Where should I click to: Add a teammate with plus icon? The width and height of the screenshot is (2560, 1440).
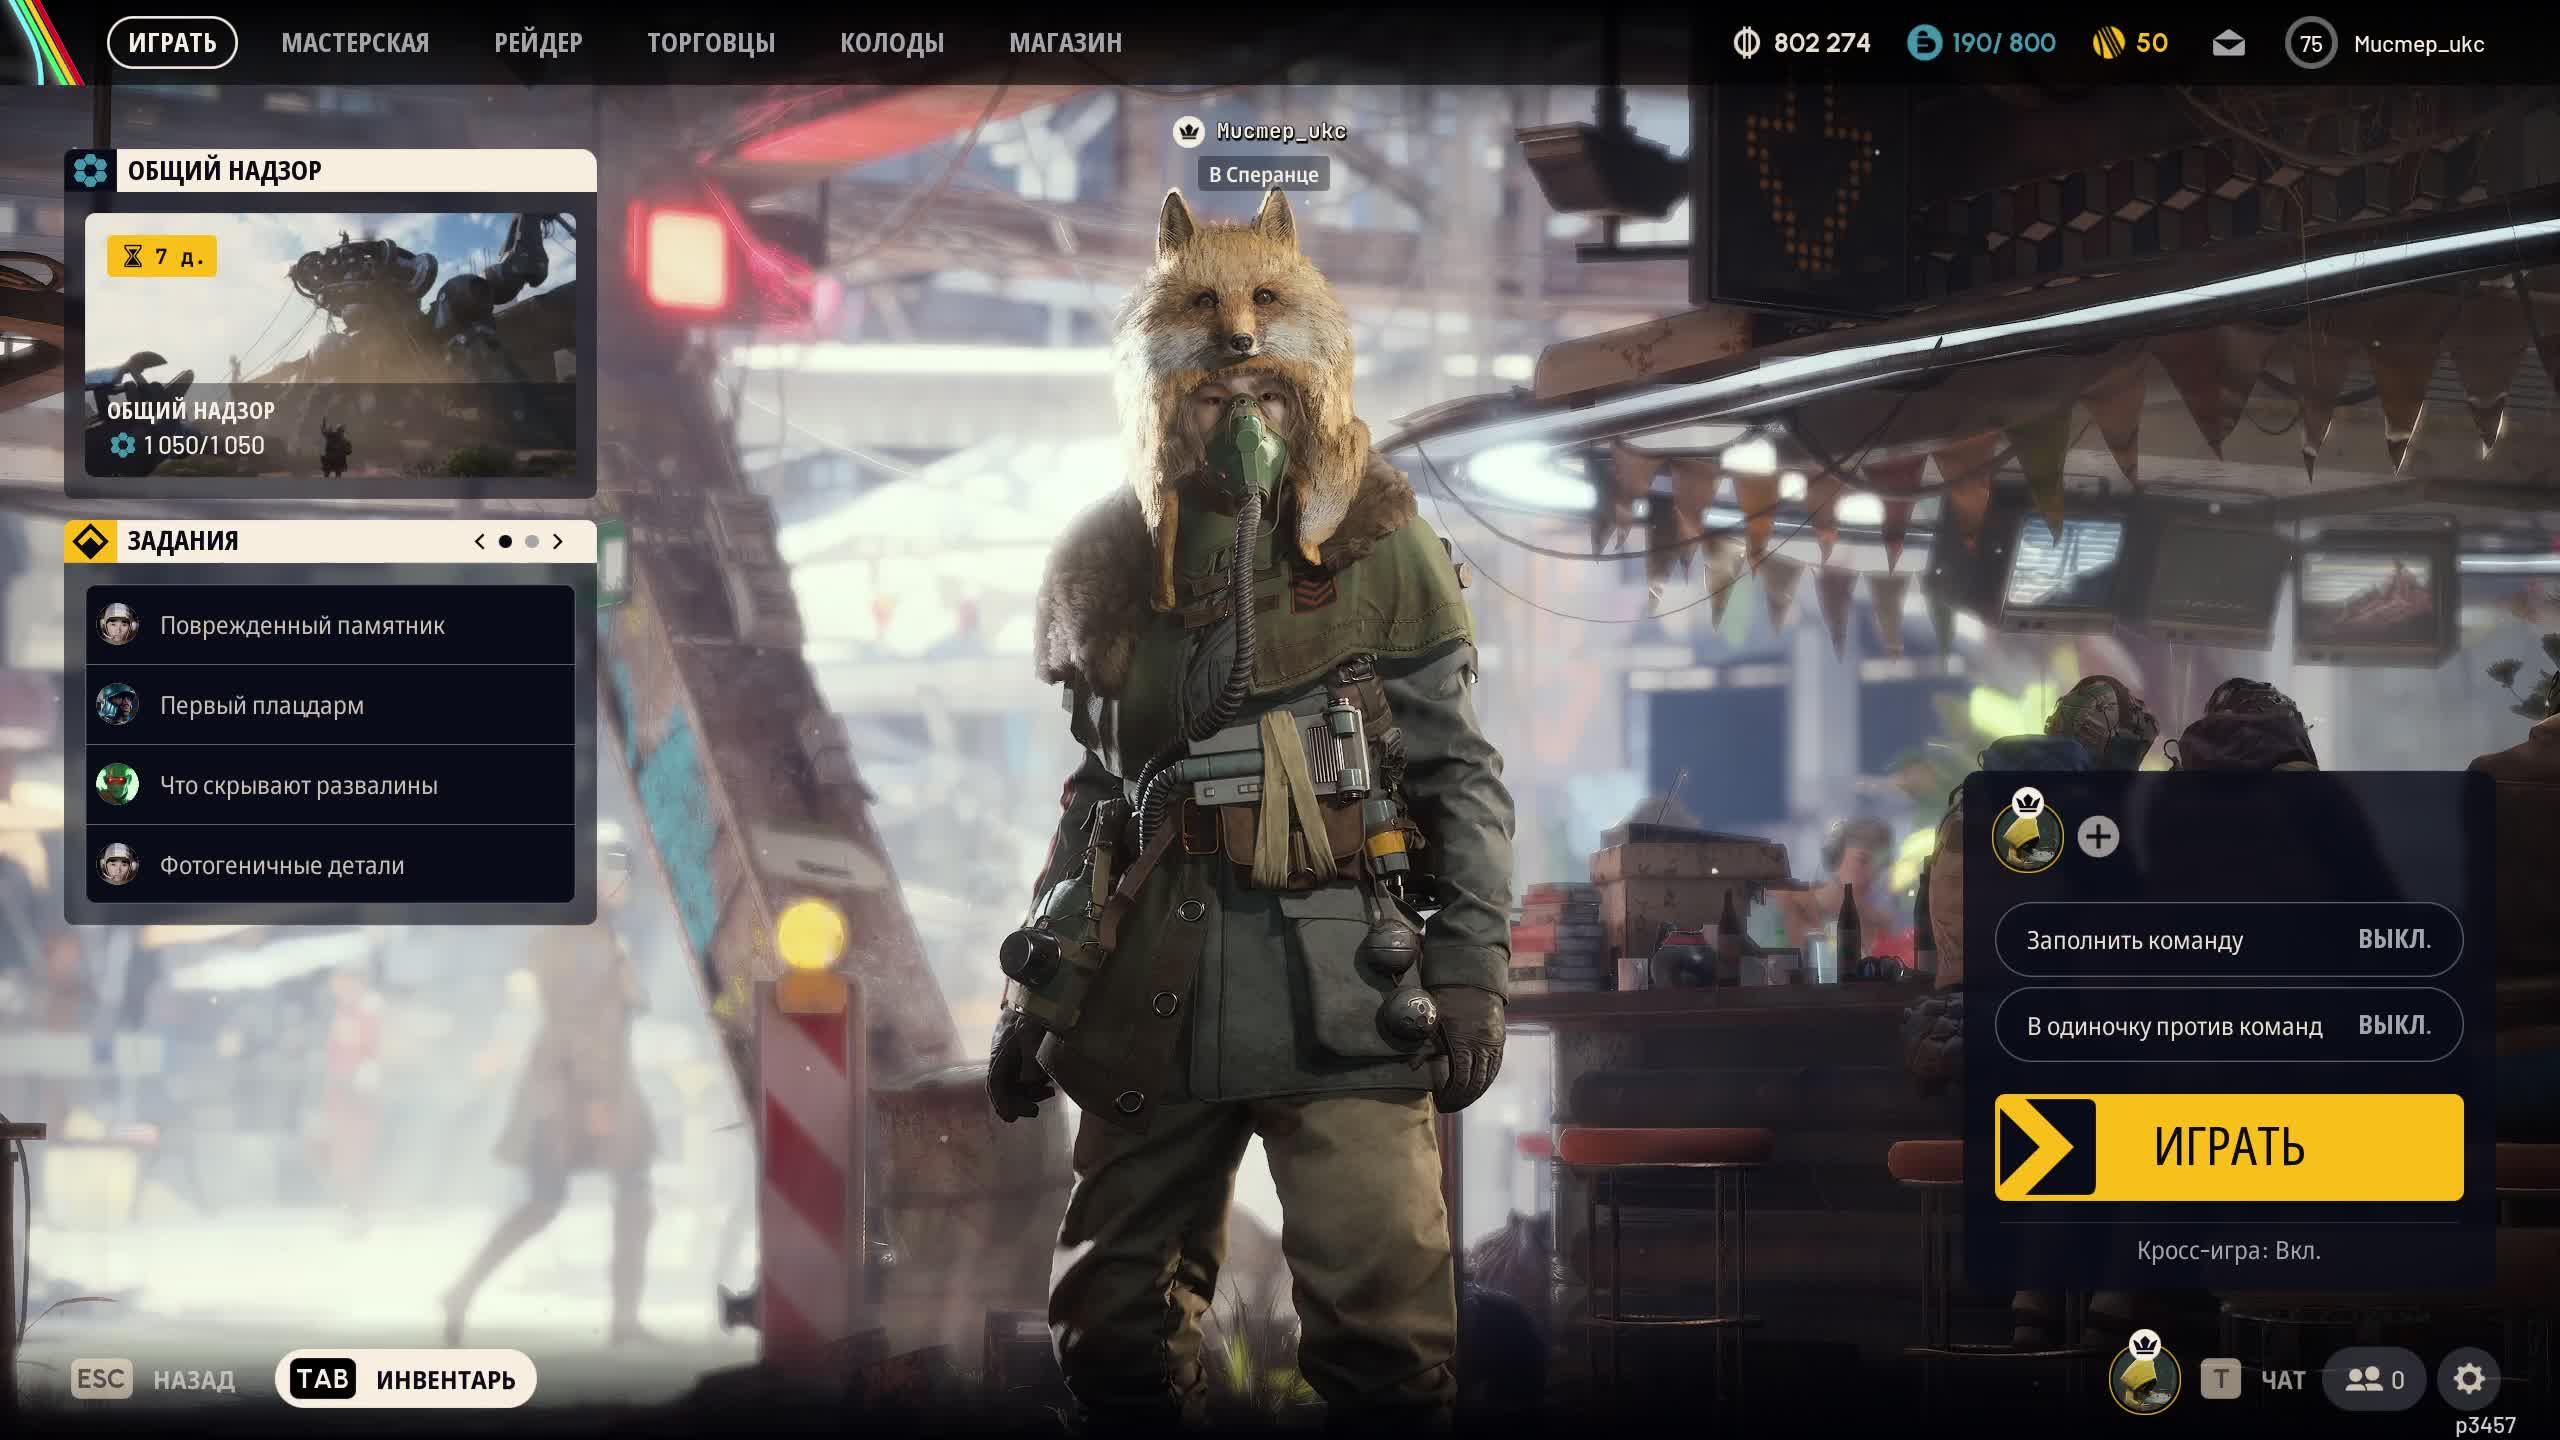coord(2098,837)
